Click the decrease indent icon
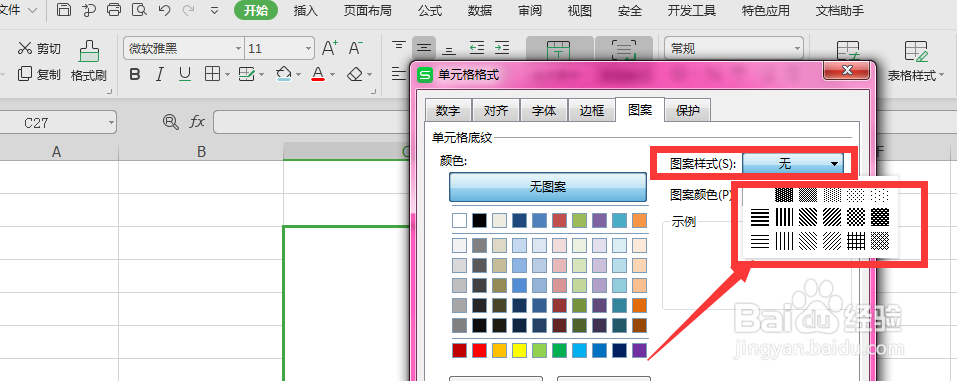Viewport: 957px width, 381px height. (477, 48)
